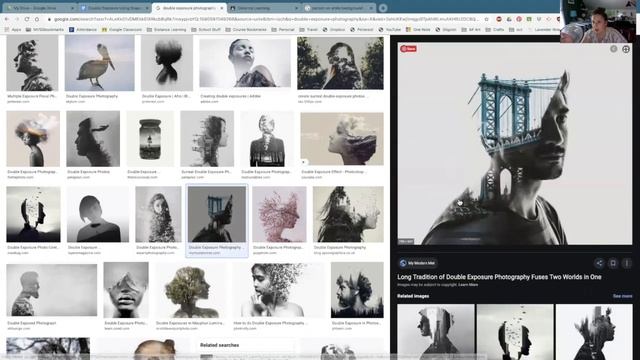The height and width of the screenshot is (360, 640).
Task: Click the browser back arrow
Action: point(7,19)
